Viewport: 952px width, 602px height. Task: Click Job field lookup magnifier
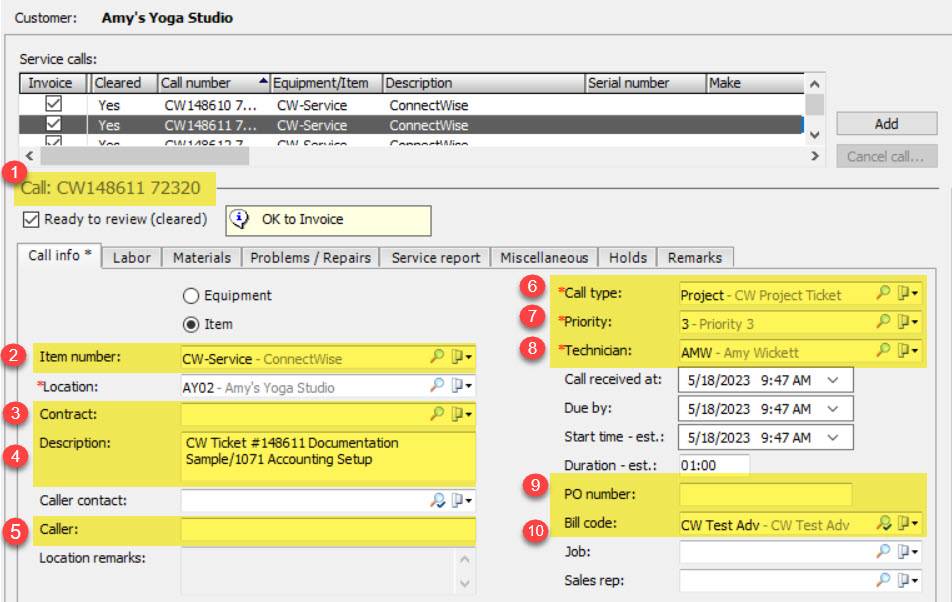(x=883, y=551)
